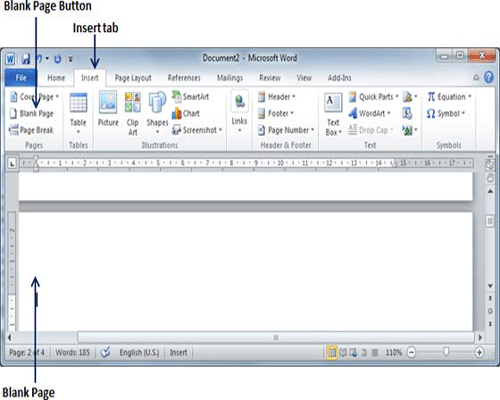Click Previous Page double-arrow button
This screenshot has height=400, width=500.
click(x=490, y=298)
